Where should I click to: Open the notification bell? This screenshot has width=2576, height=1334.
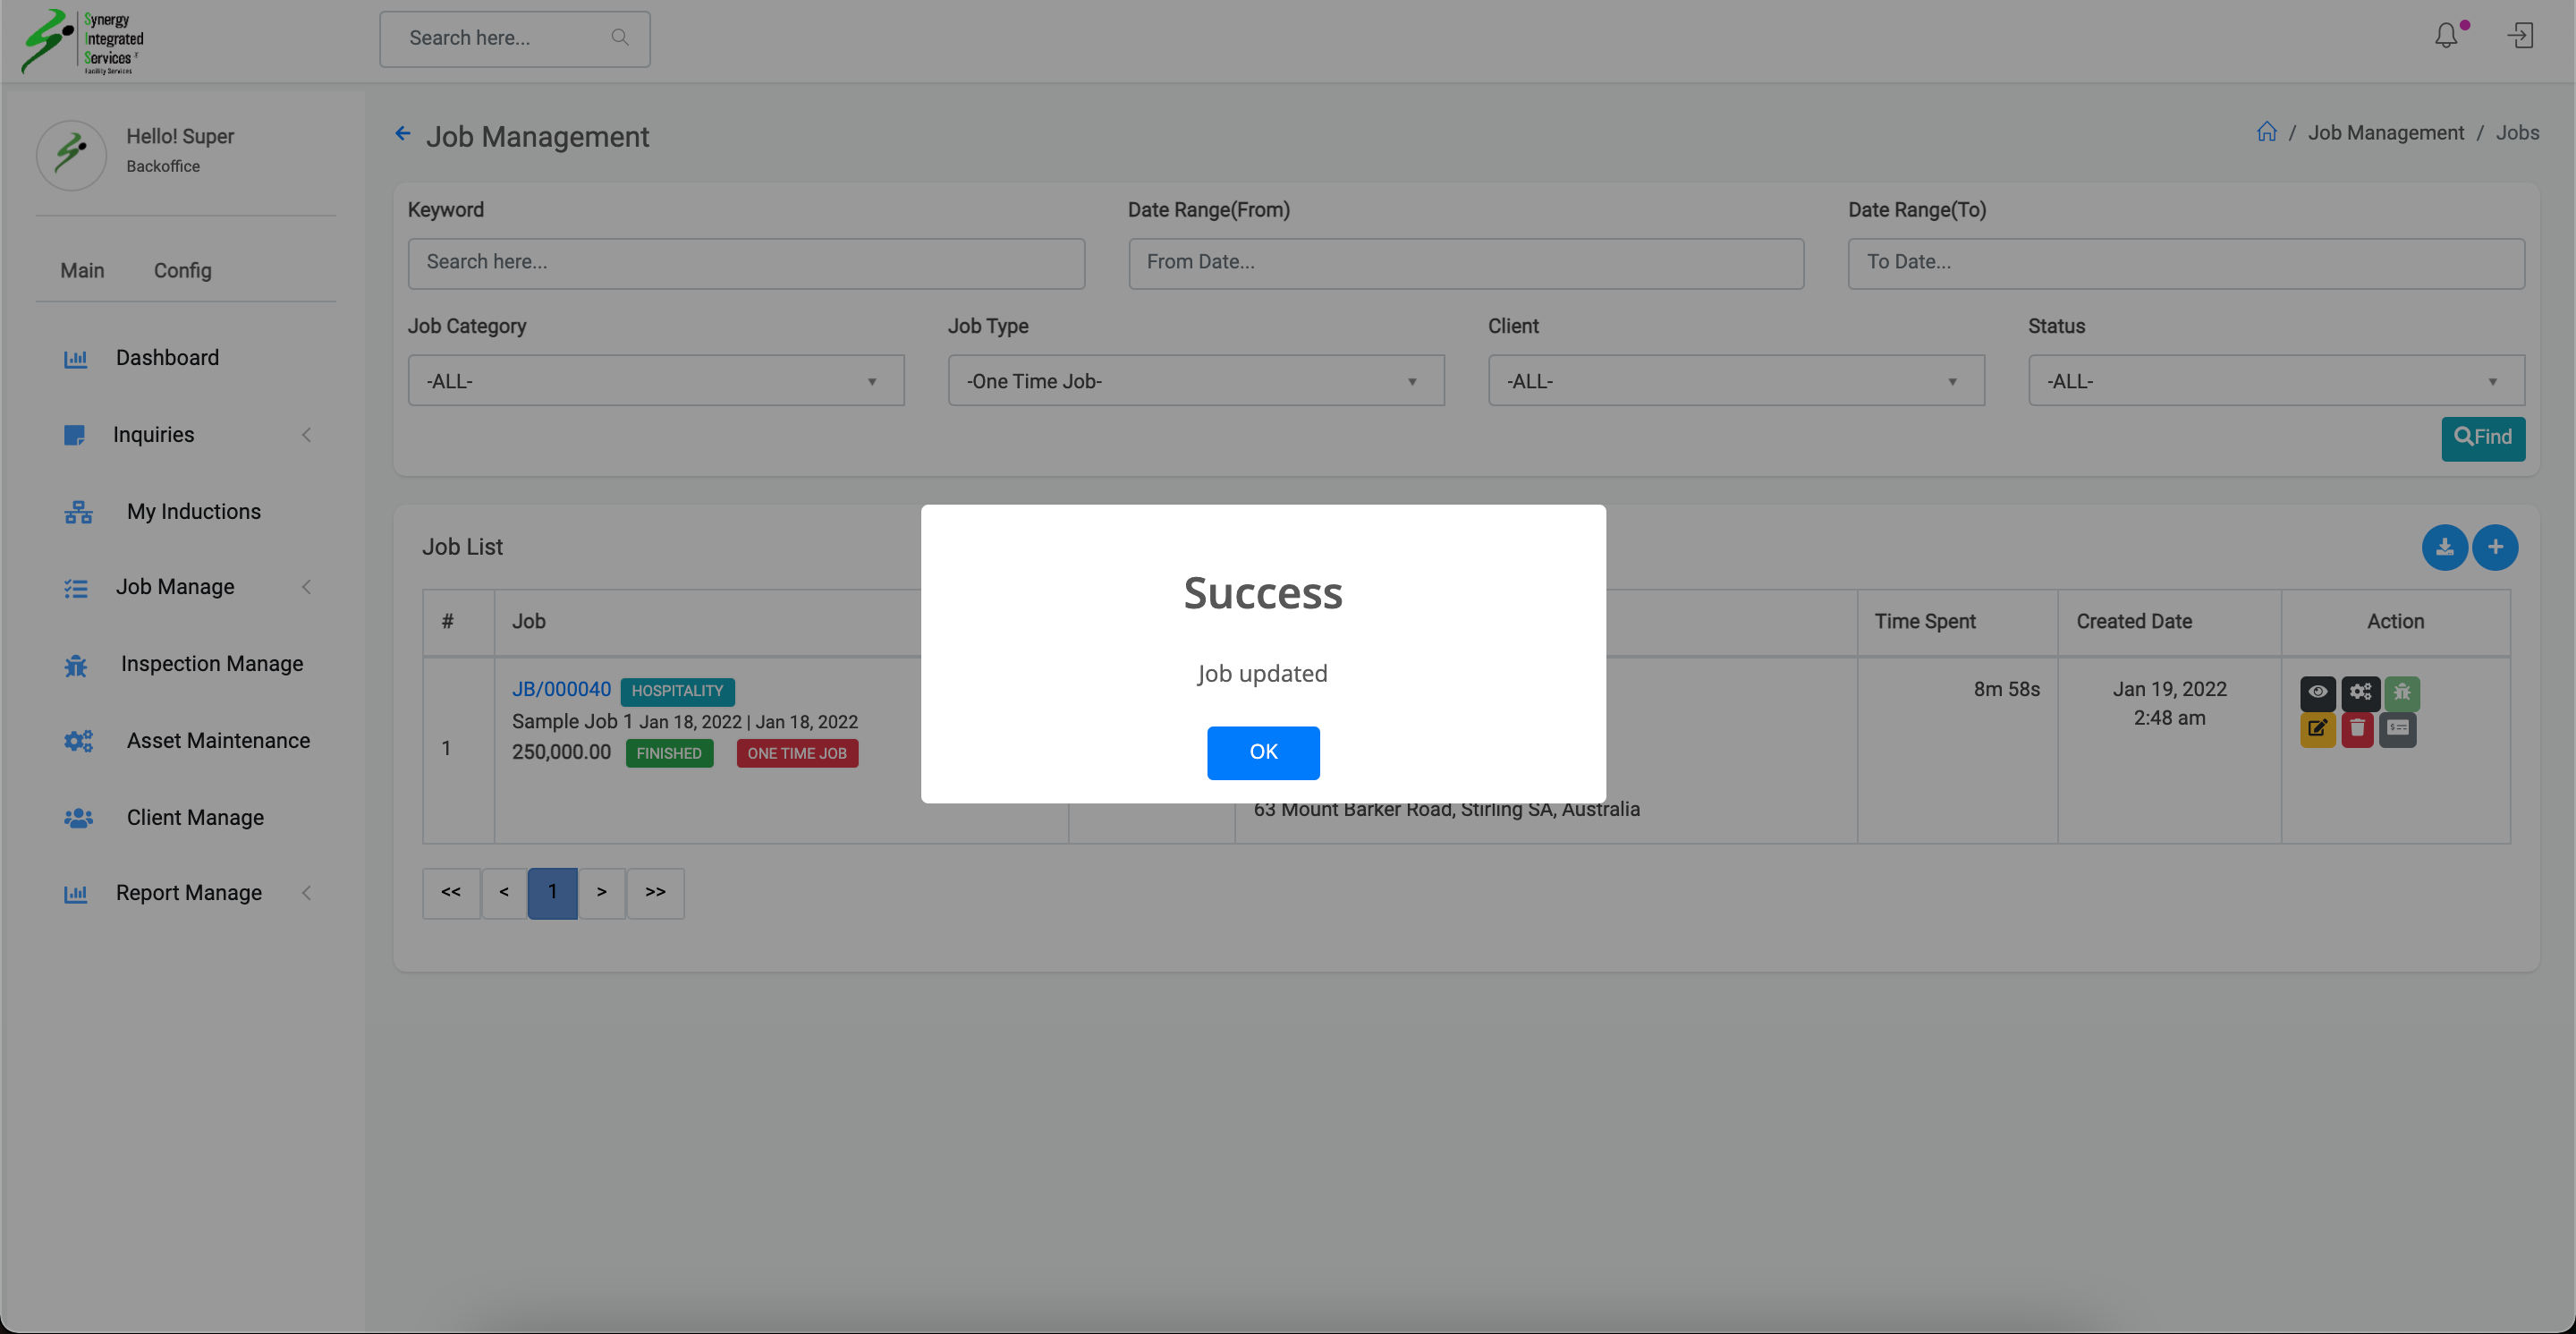[x=2446, y=37]
